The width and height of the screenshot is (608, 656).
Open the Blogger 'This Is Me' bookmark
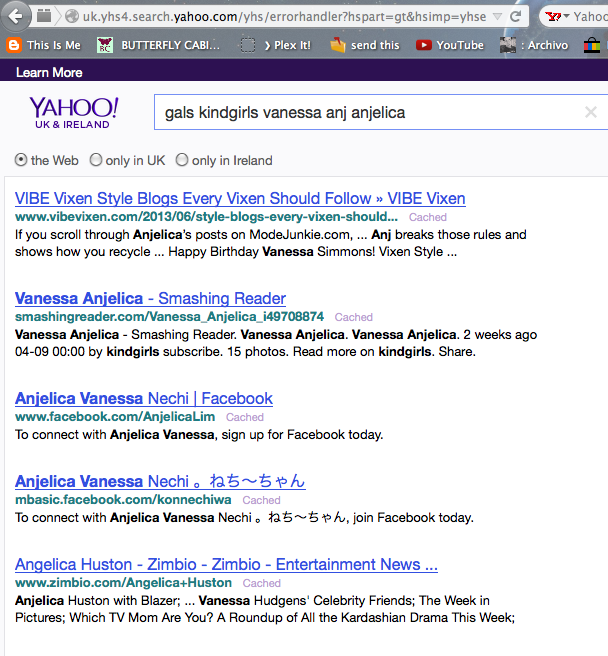pyautogui.click(x=43, y=45)
